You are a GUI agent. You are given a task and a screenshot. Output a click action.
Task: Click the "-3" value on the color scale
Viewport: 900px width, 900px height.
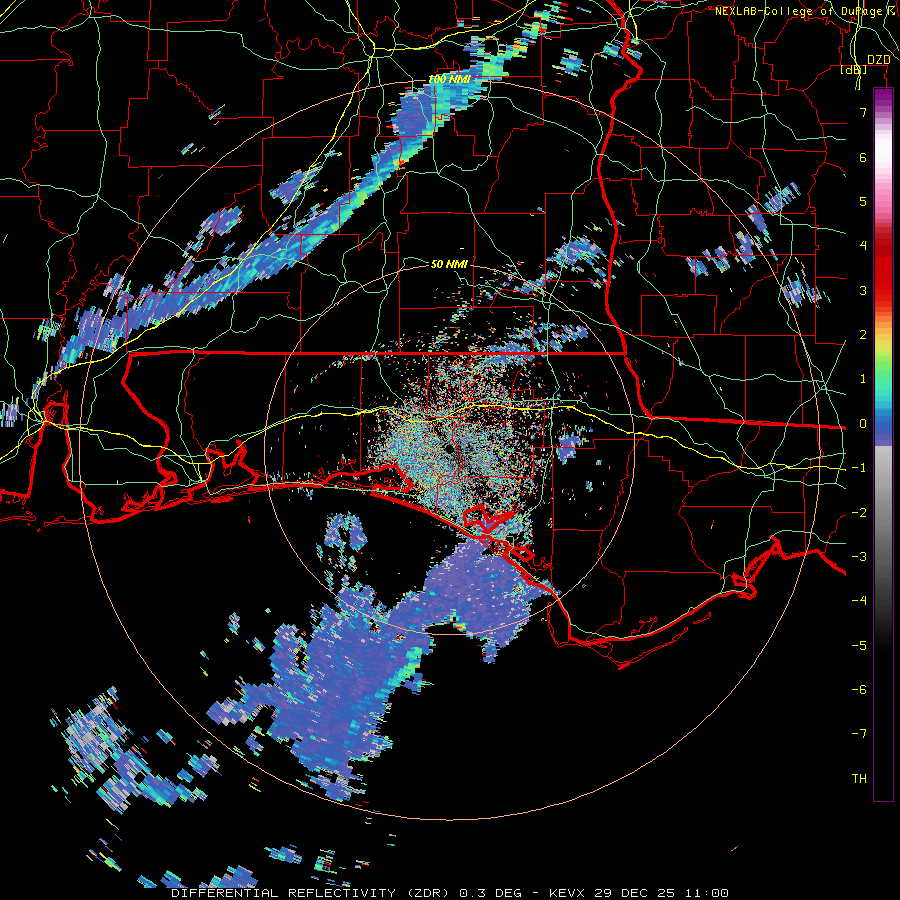pos(859,557)
